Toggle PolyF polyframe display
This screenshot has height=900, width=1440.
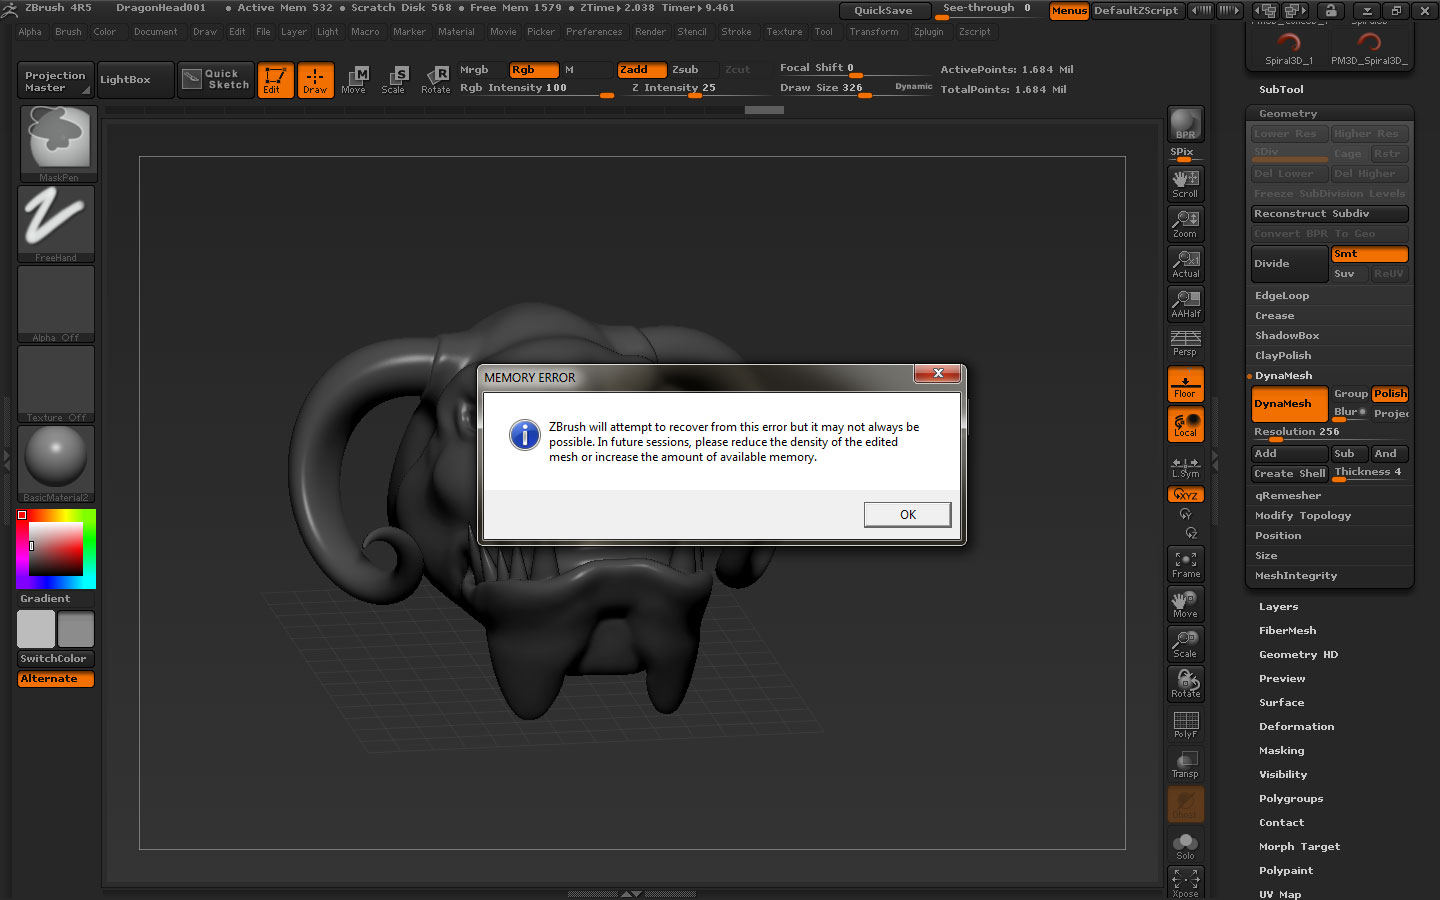[1185, 724]
